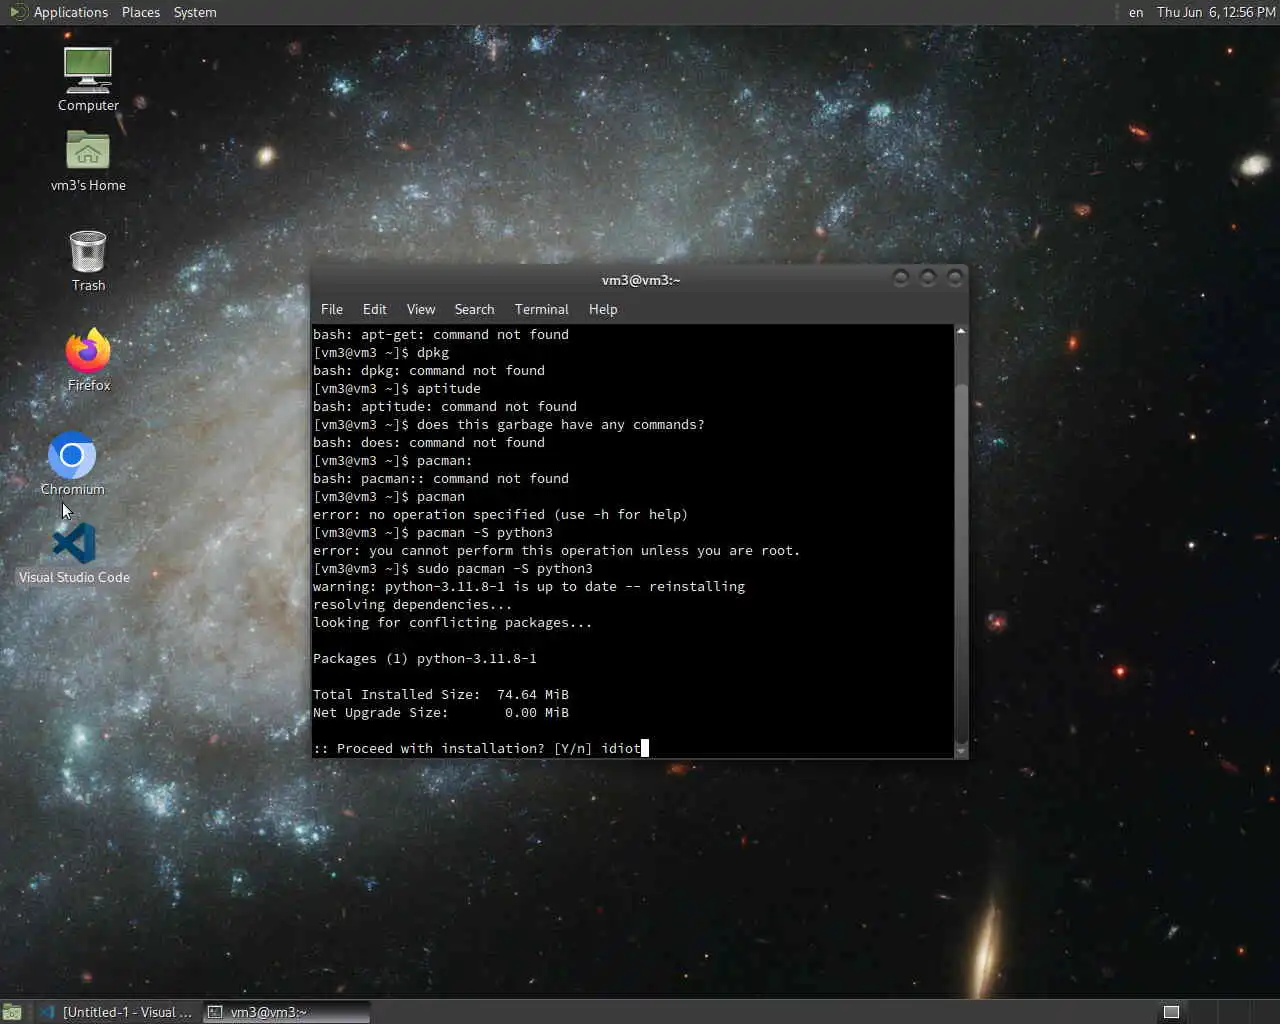Screen dimensions: 1280x1024
Task: Click 'looking for conflicting packages...' line
Action: point(453,623)
